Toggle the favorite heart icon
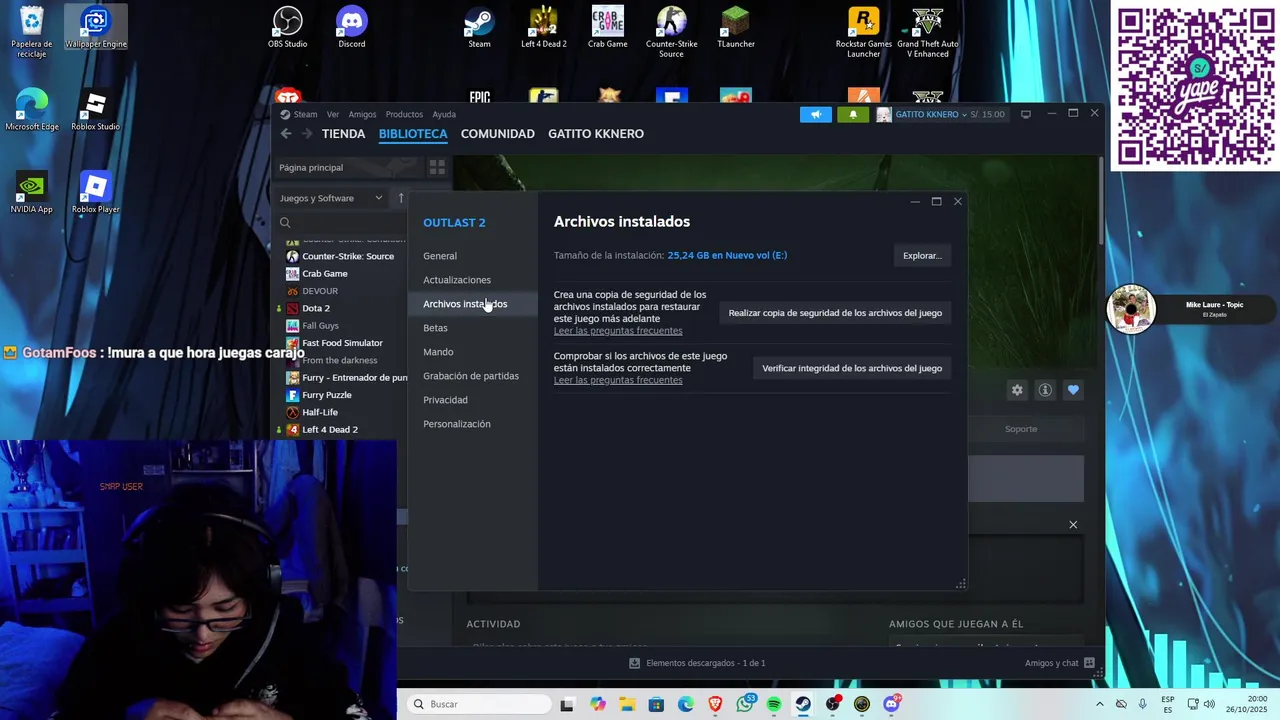 [1073, 390]
